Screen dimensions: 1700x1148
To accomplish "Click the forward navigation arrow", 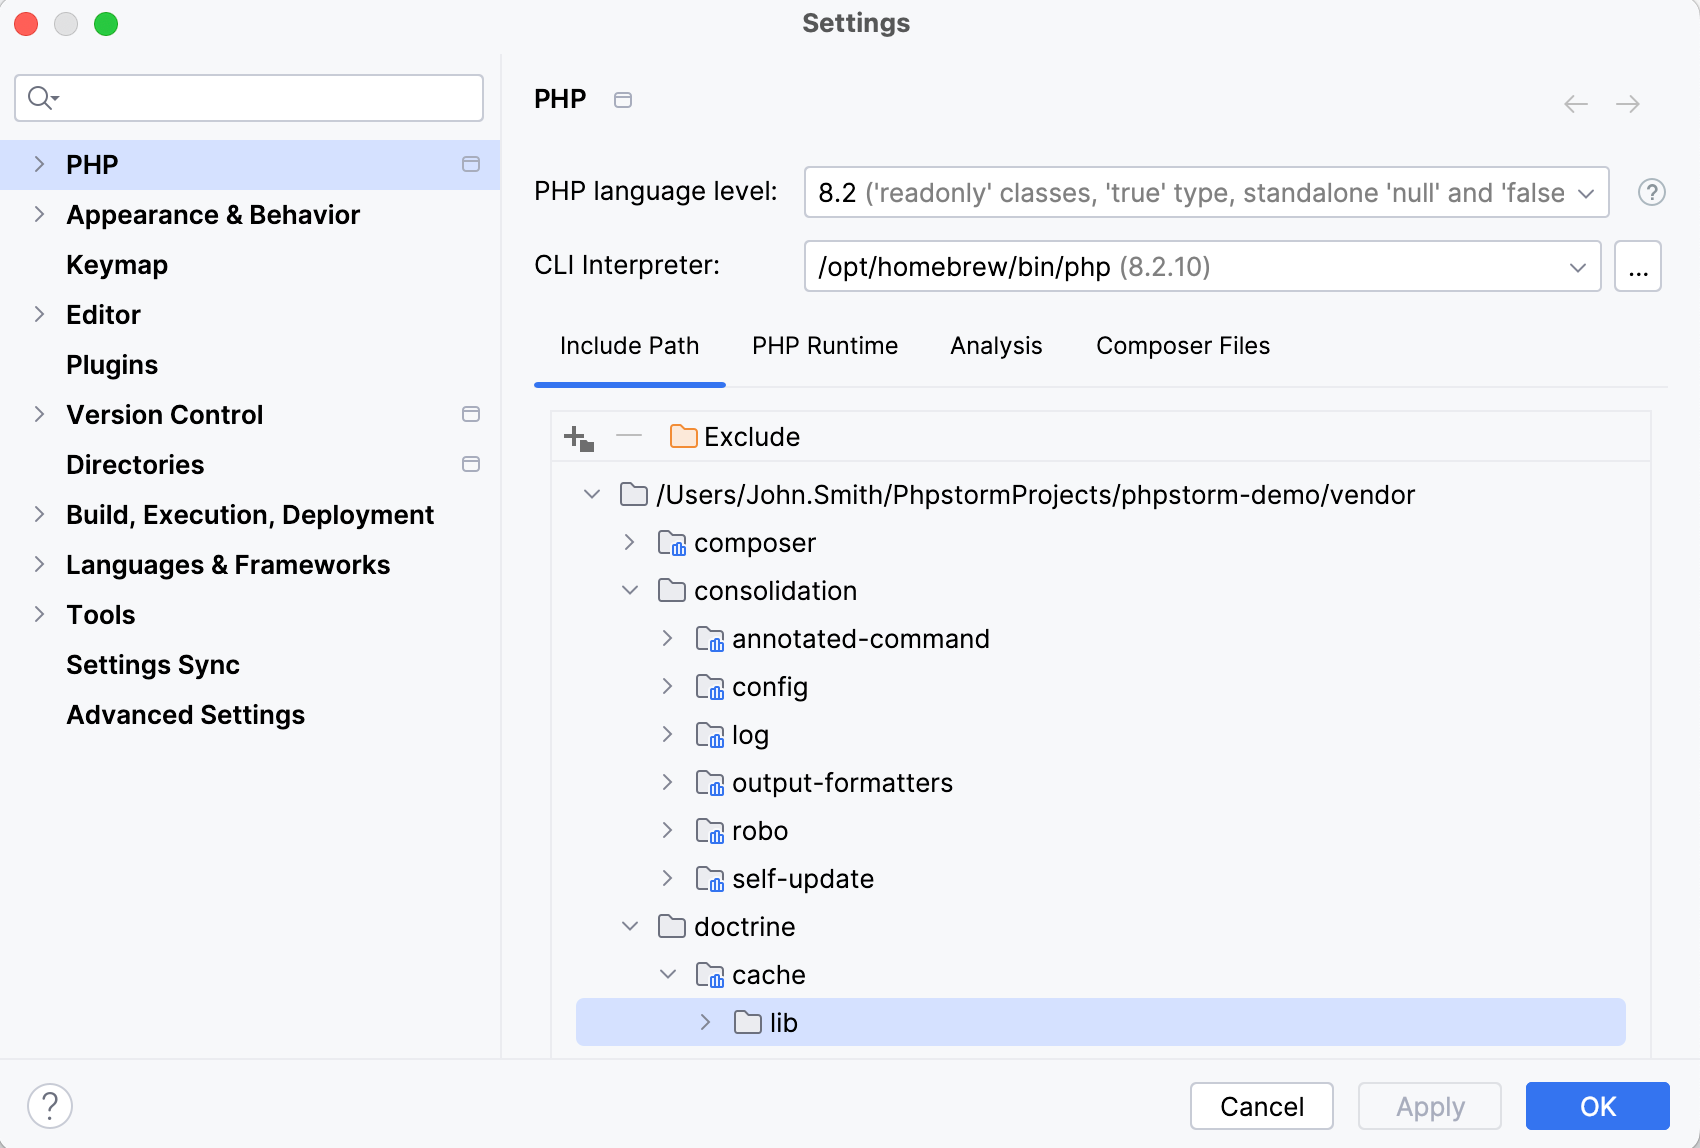I will point(1628,104).
